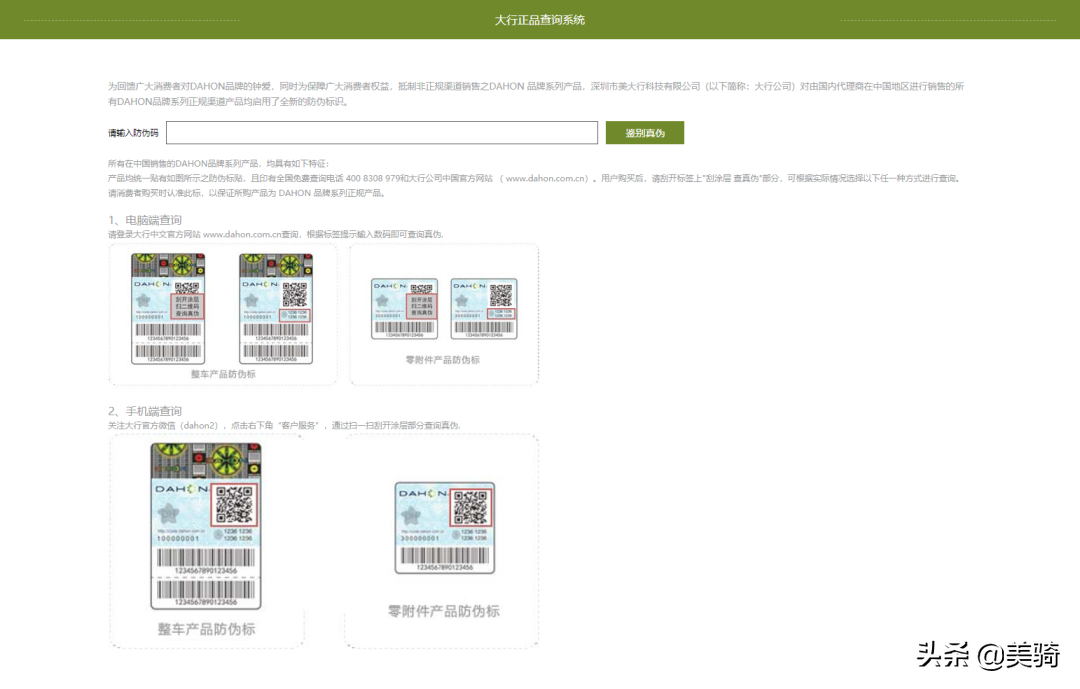Click 零附件产品防伪标 caption under 手机端查询
This screenshot has width=1080, height=689.
(444, 611)
